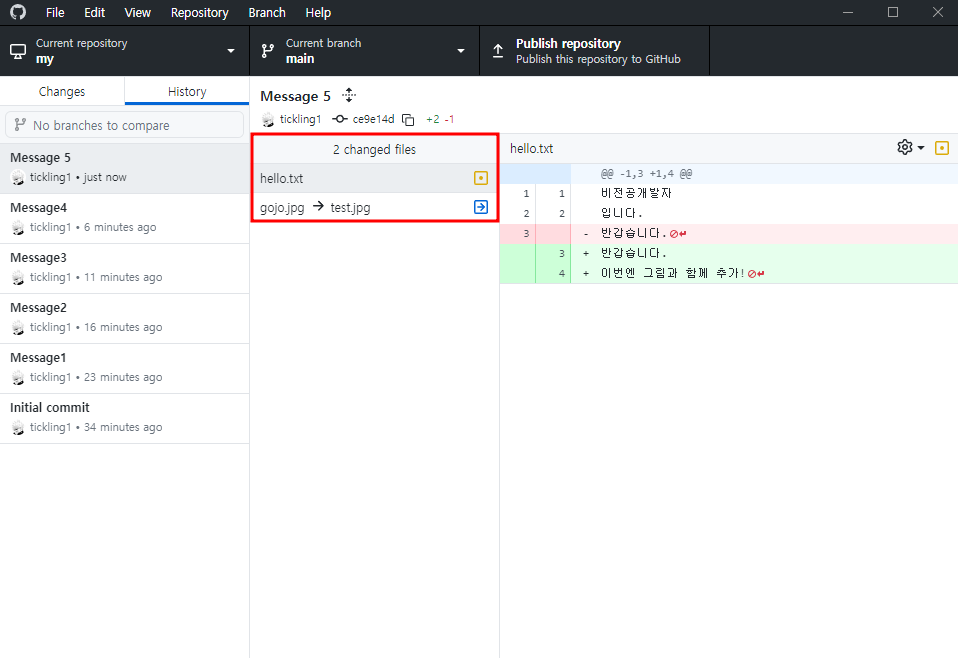This screenshot has width=958, height=658.
Task: Click the '2 changed files' header
Action: (x=374, y=150)
